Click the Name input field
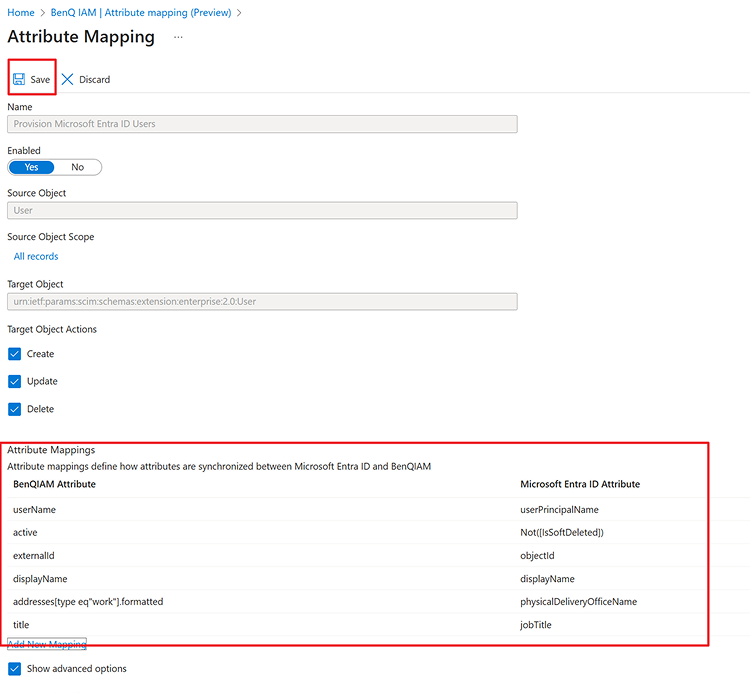Viewport: 750px width, 693px height. 262,124
